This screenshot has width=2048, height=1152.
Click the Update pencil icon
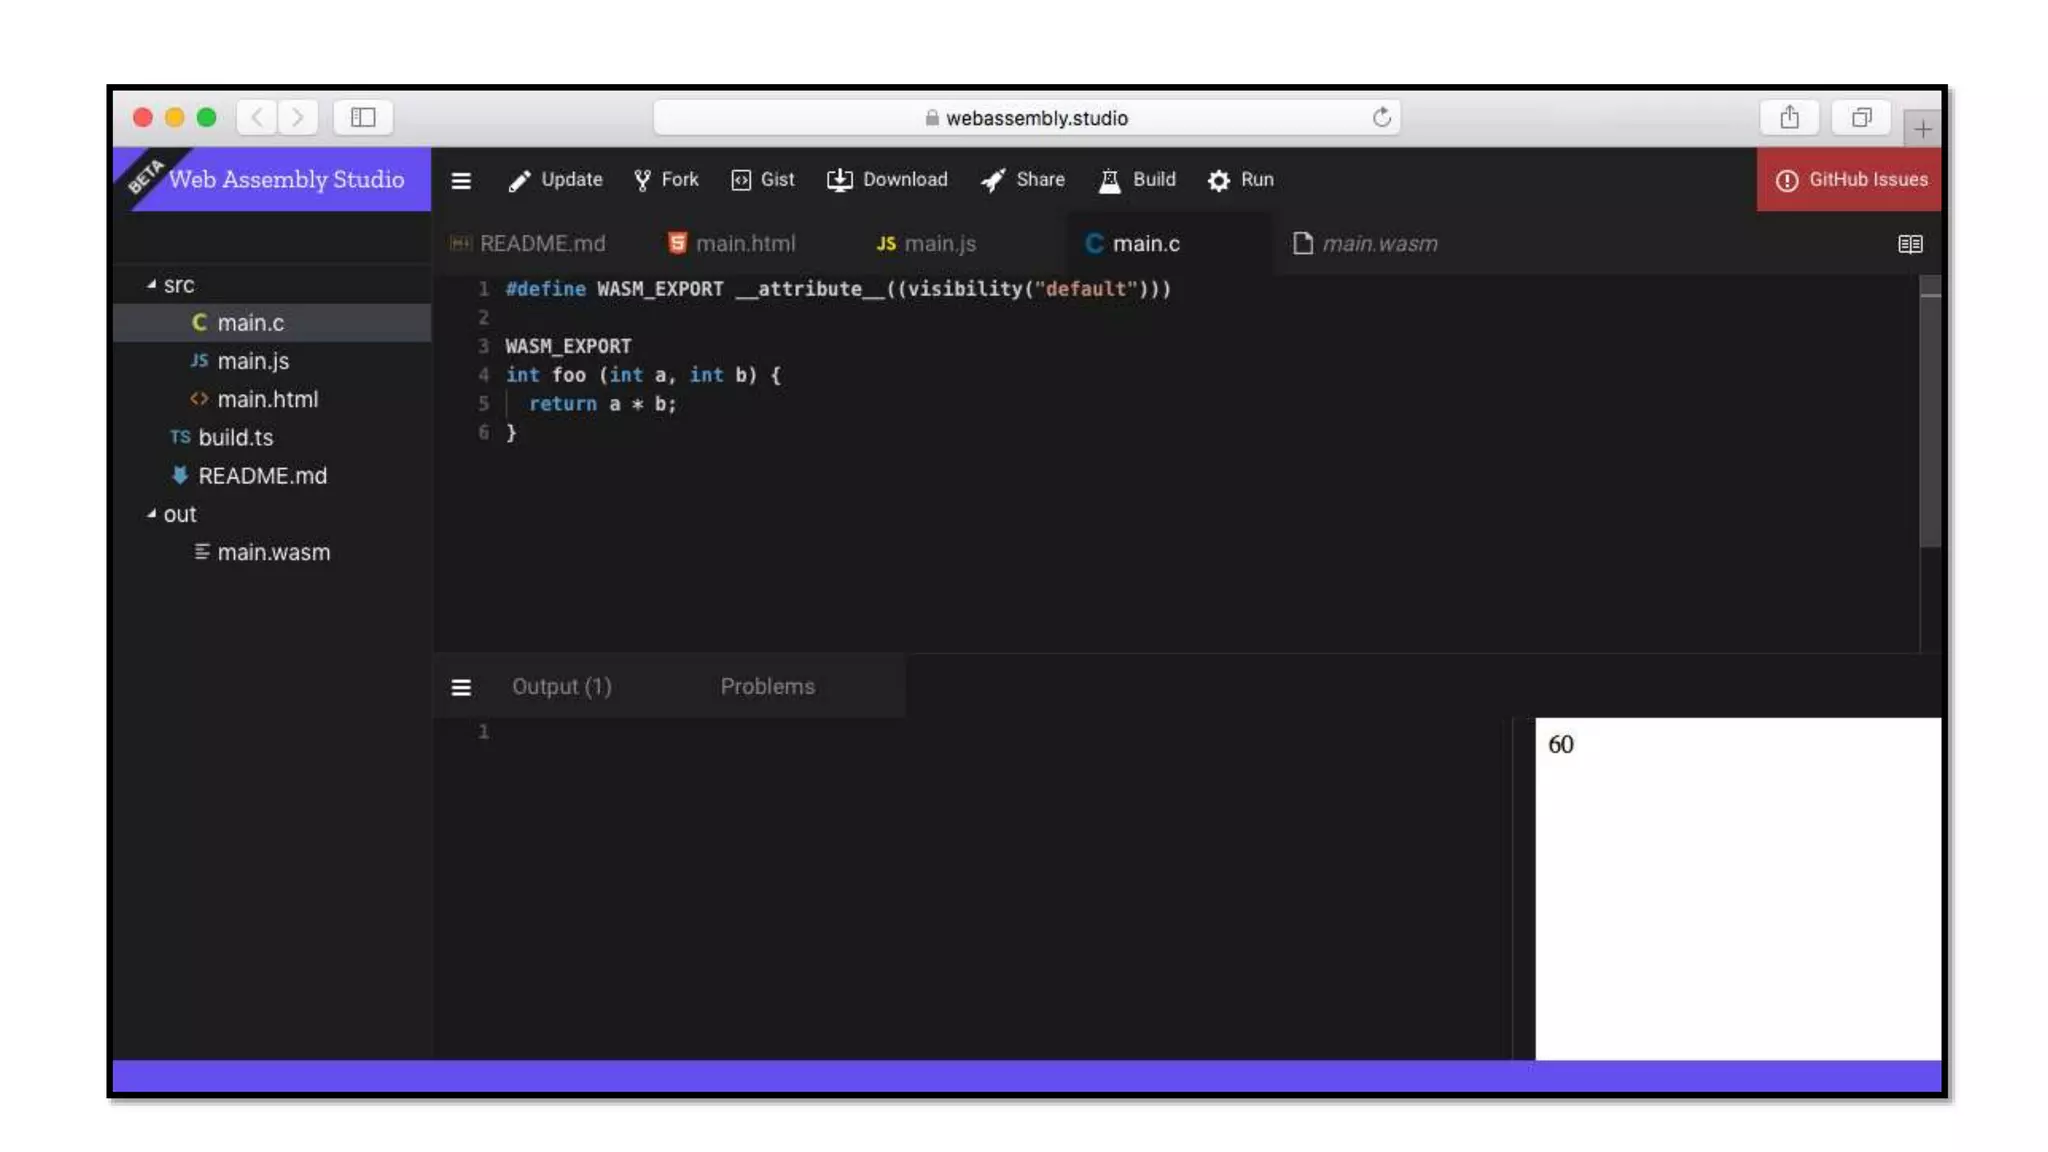[519, 180]
